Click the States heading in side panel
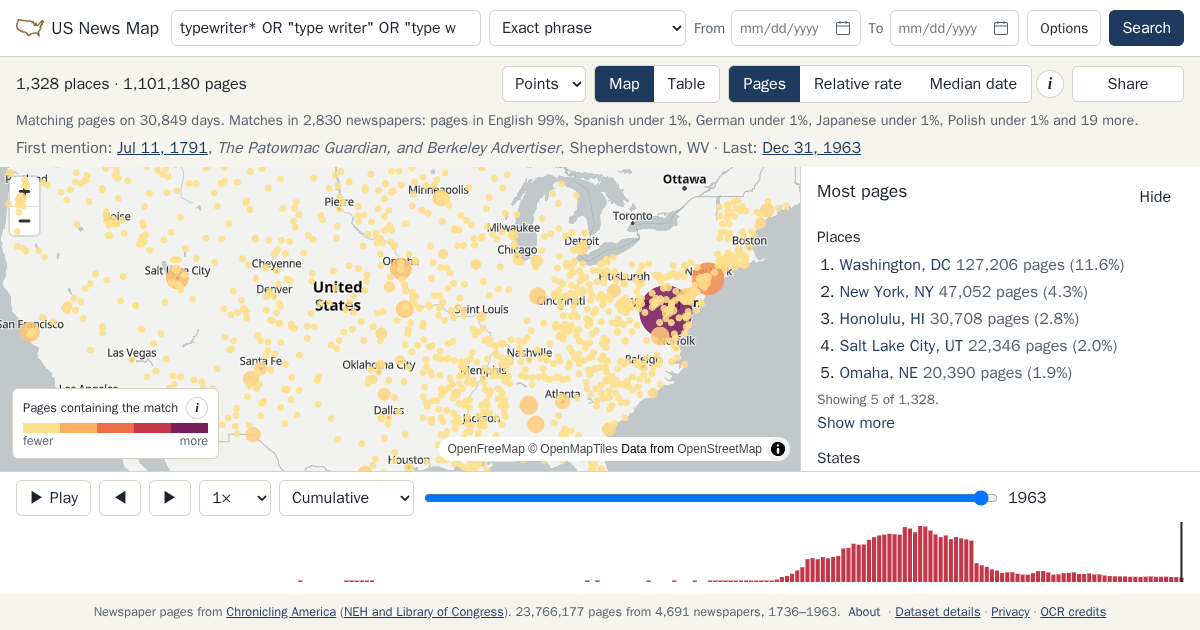The height and width of the screenshot is (630, 1200). (x=838, y=458)
